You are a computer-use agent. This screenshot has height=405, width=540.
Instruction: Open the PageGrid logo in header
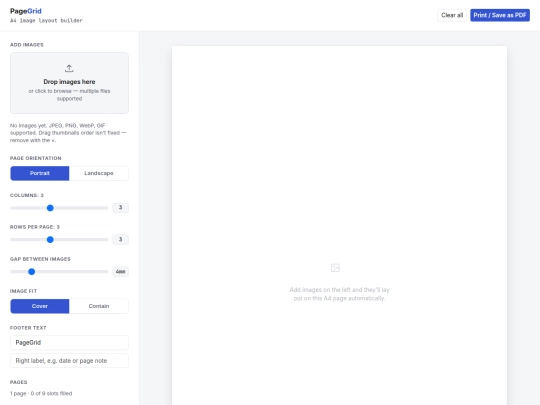tap(26, 11)
